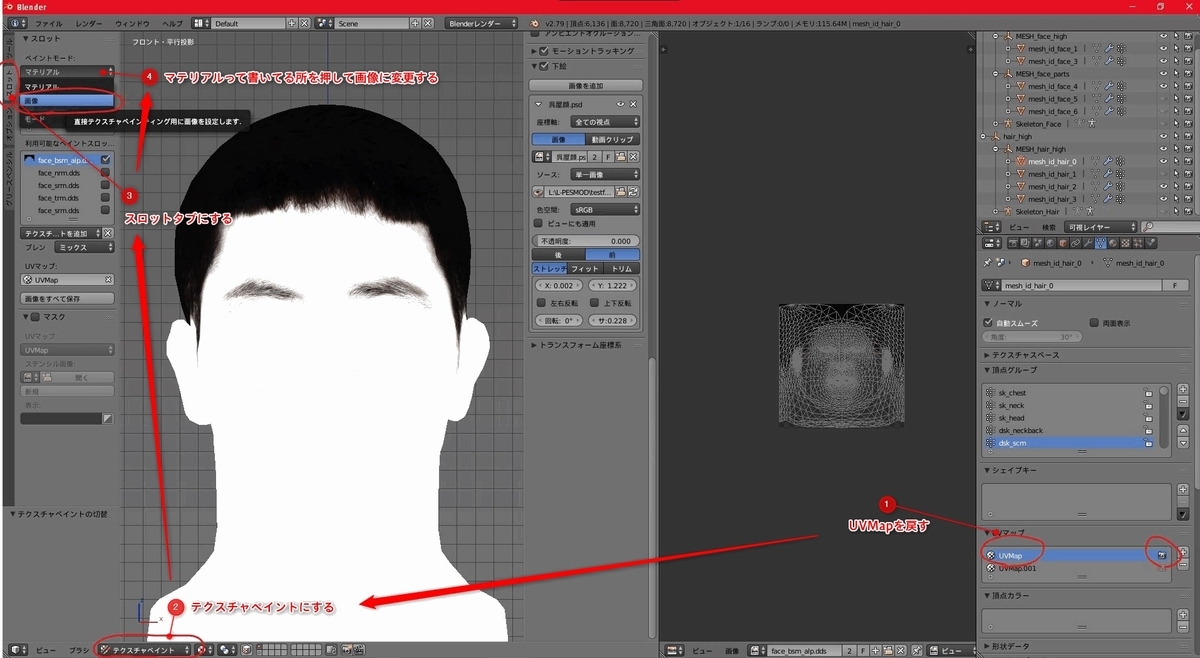Select the 動画クリップ button
Viewport: 1200px width, 658px height.
[x=612, y=139]
